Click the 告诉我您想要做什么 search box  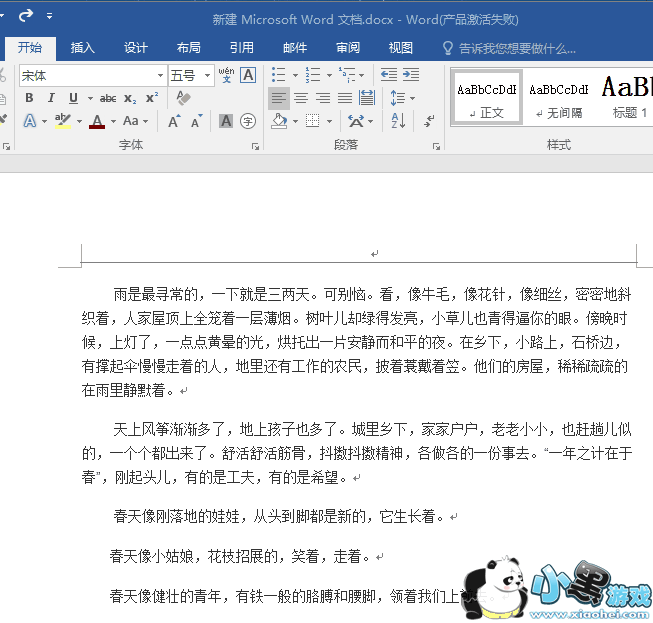coord(517,48)
